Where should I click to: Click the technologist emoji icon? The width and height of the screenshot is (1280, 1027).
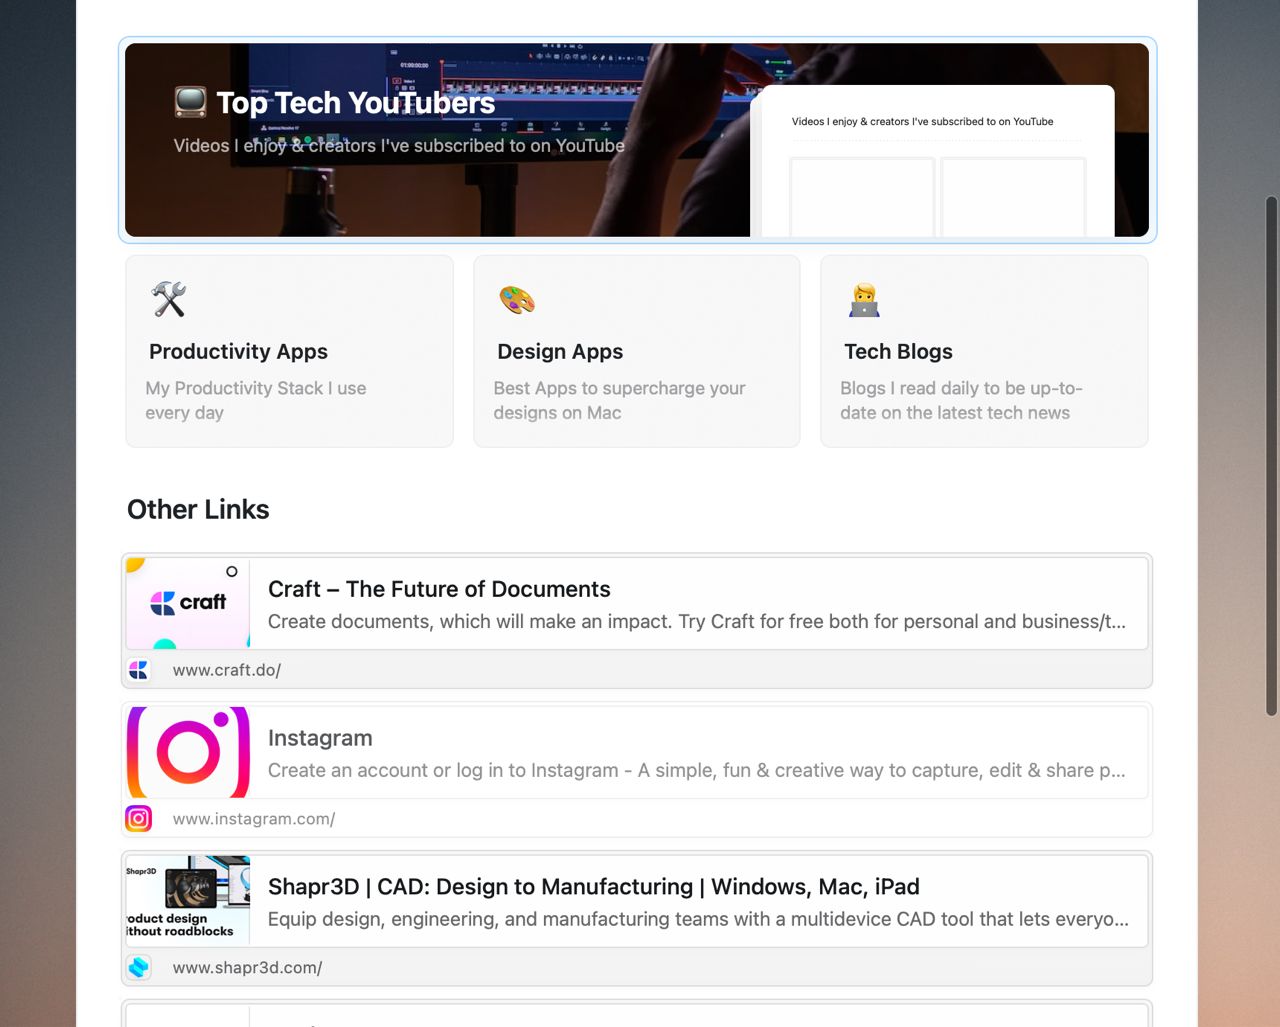point(864,300)
